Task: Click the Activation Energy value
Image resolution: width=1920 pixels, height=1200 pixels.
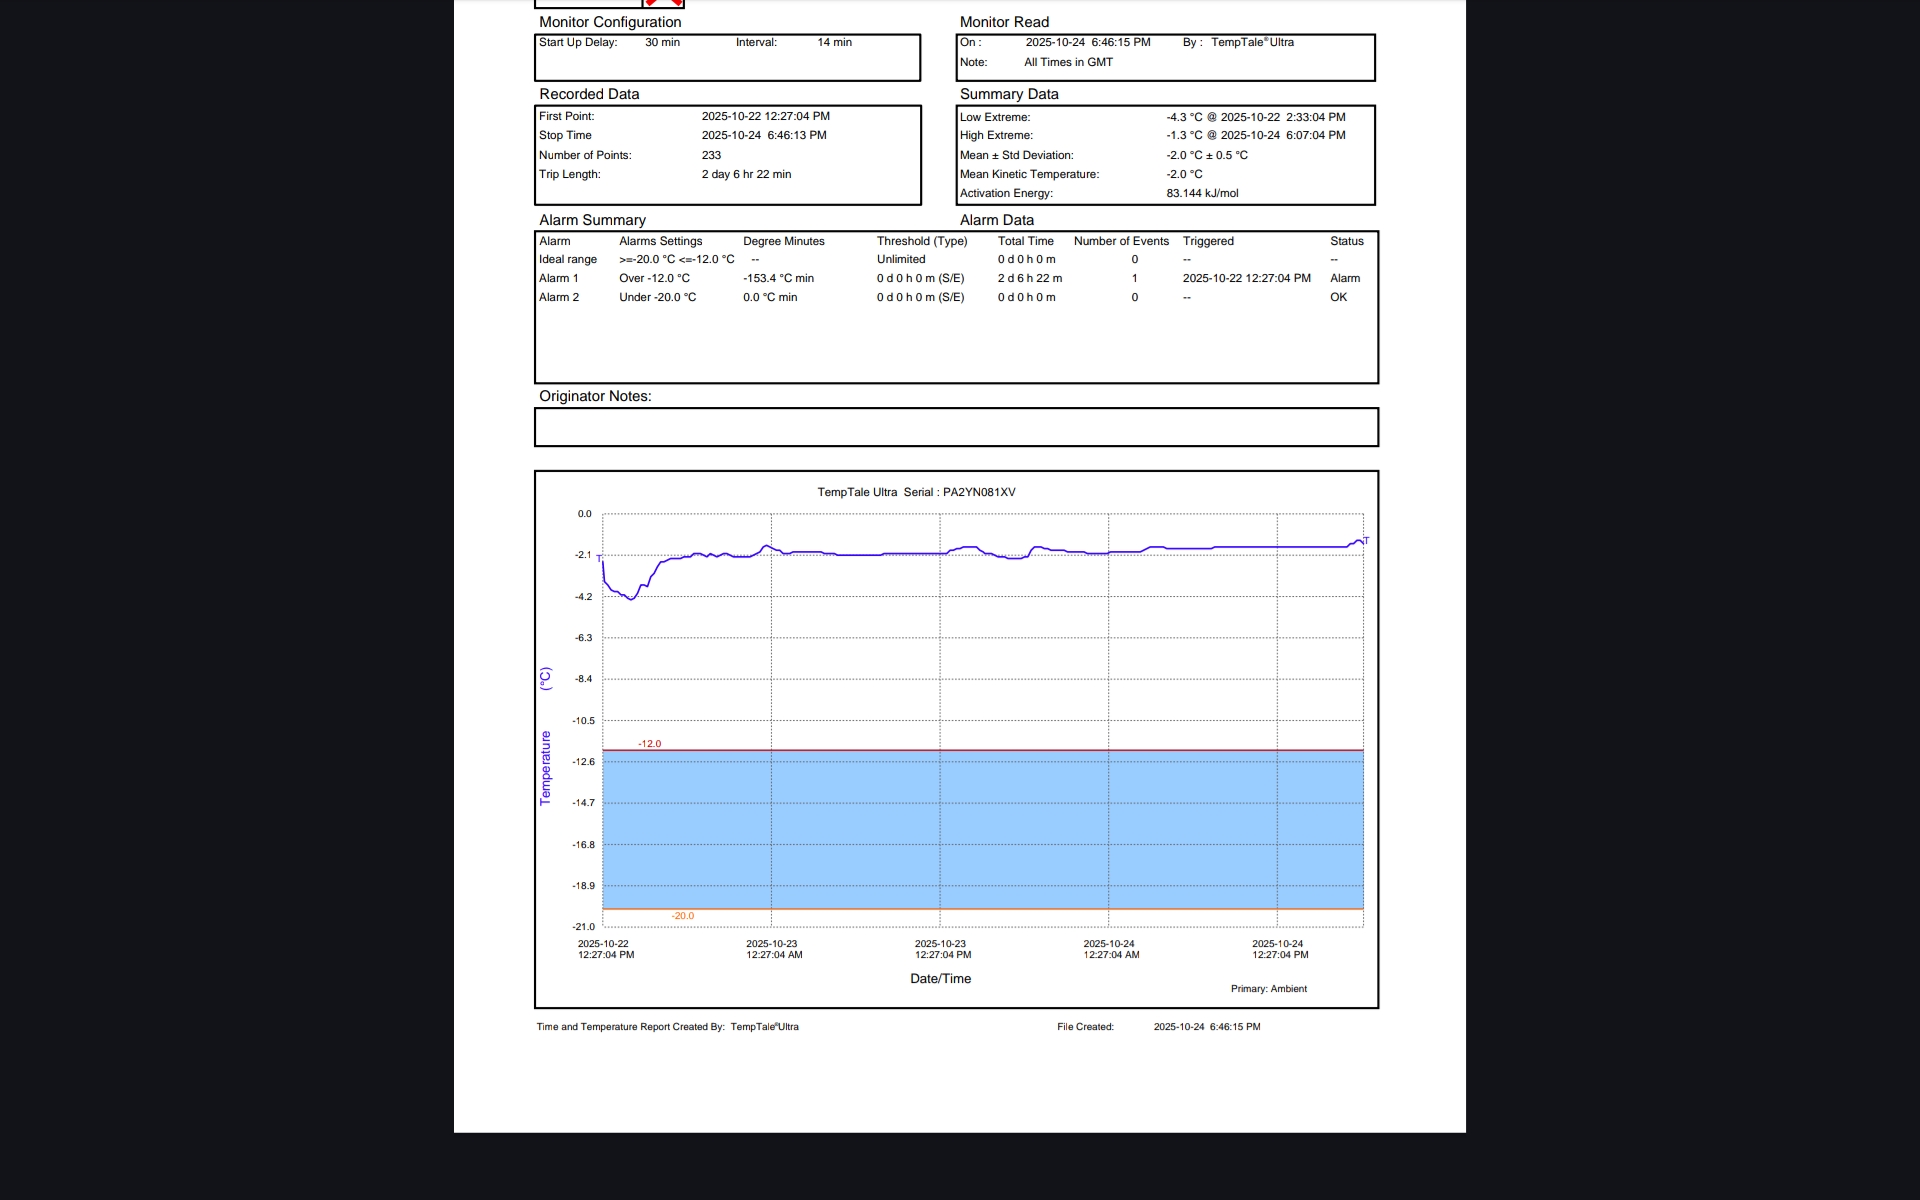Action: coord(1202,194)
